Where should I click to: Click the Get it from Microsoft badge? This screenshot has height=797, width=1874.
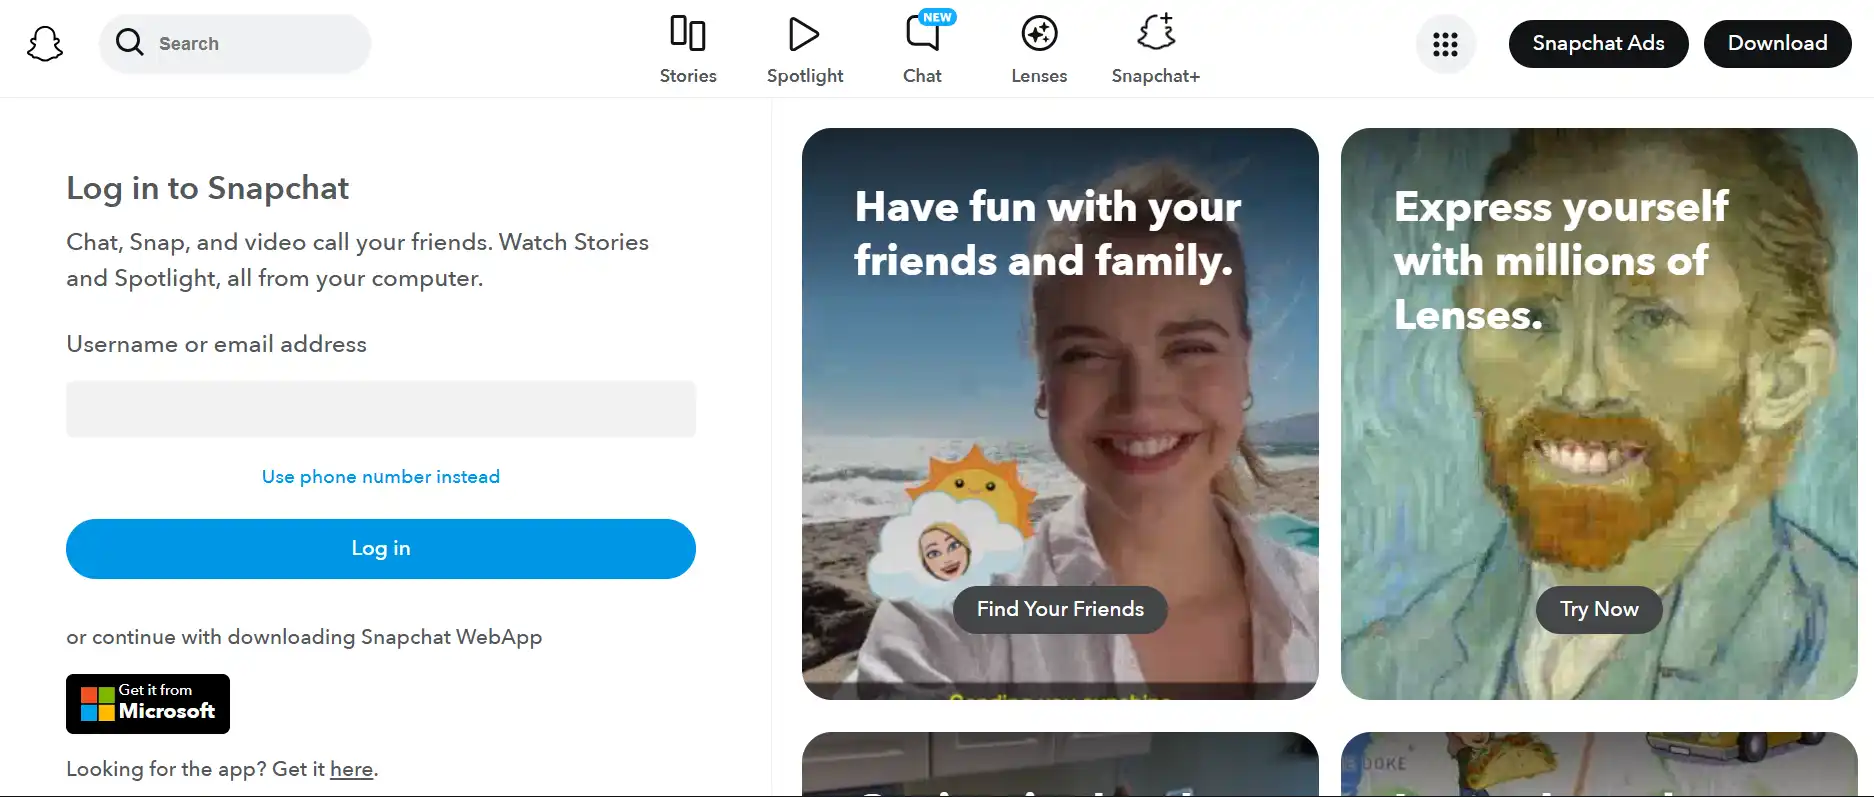[x=148, y=704]
